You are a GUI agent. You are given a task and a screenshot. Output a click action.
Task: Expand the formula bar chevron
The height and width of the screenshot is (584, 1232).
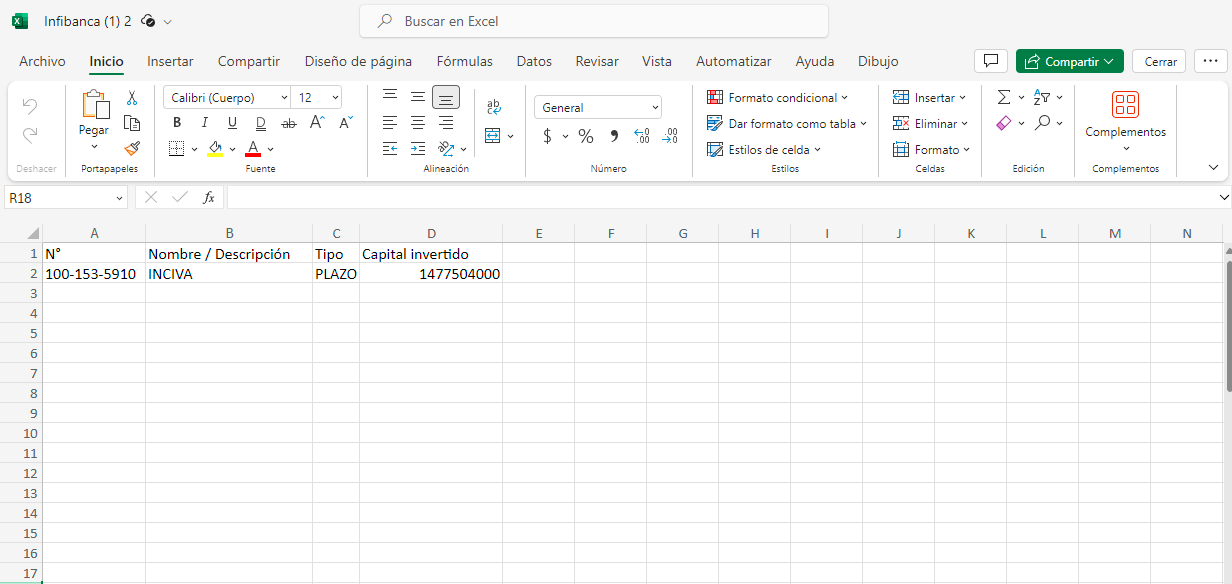tap(1223, 198)
